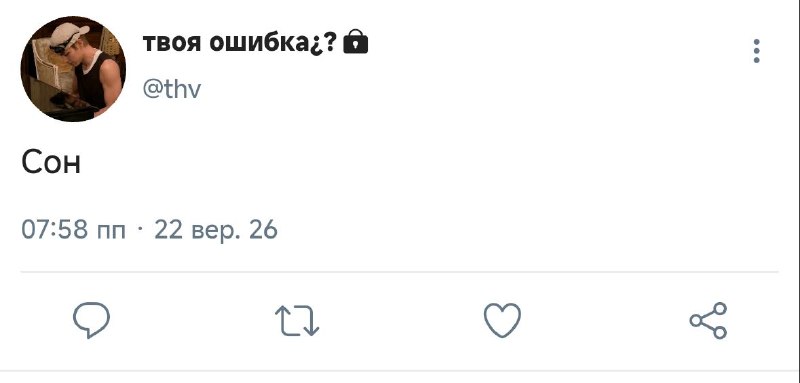Share the tweet using the share icon
Viewport: 800px width, 383px height.
pos(708,320)
